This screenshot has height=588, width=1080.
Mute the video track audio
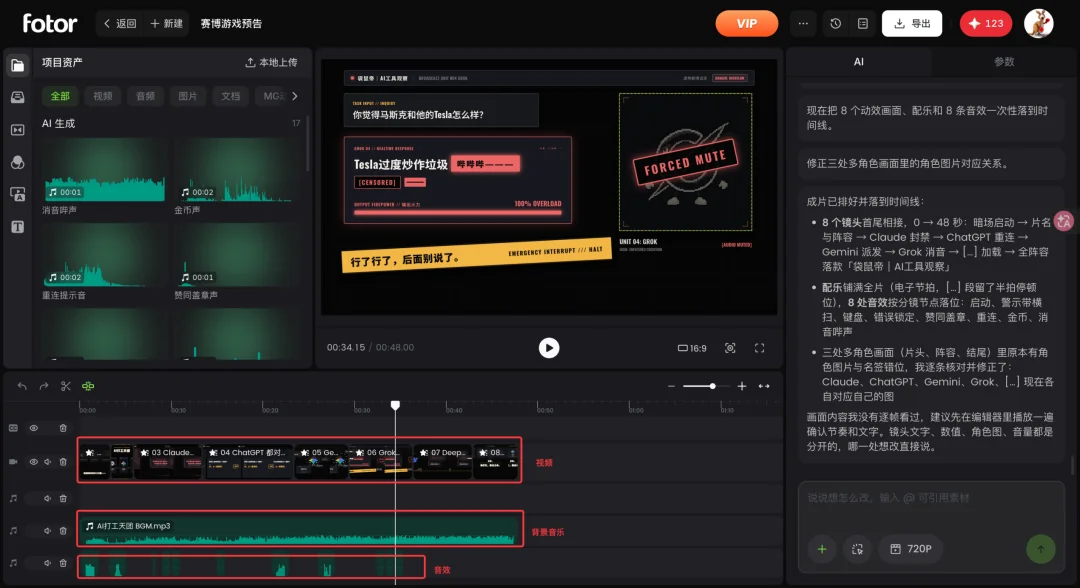click(x=48, y=462)
